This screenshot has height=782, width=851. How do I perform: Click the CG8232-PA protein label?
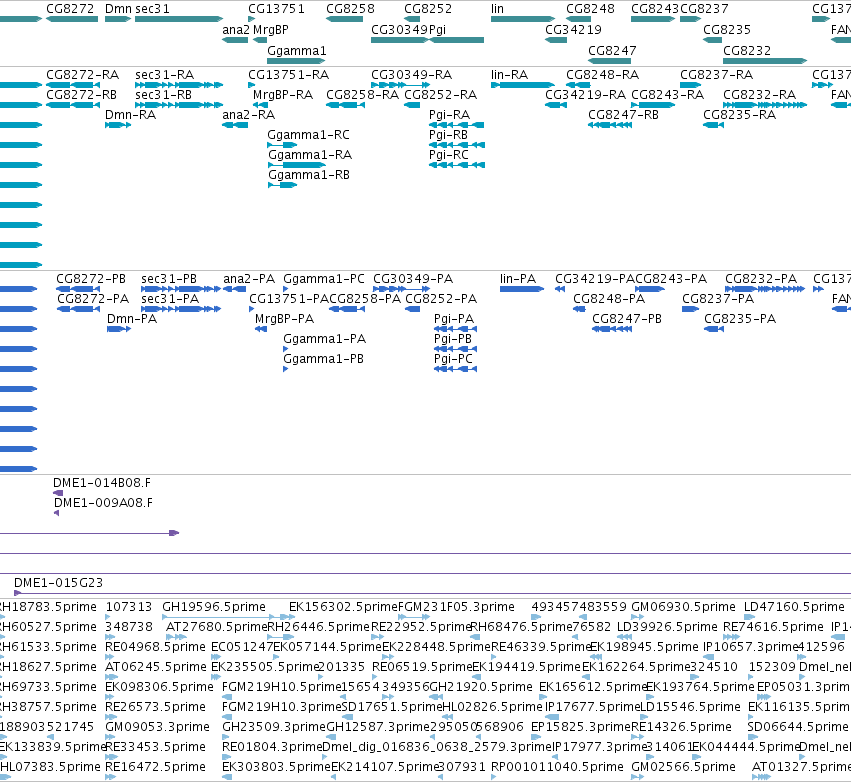pyautogui.click(x=761, y=278)
